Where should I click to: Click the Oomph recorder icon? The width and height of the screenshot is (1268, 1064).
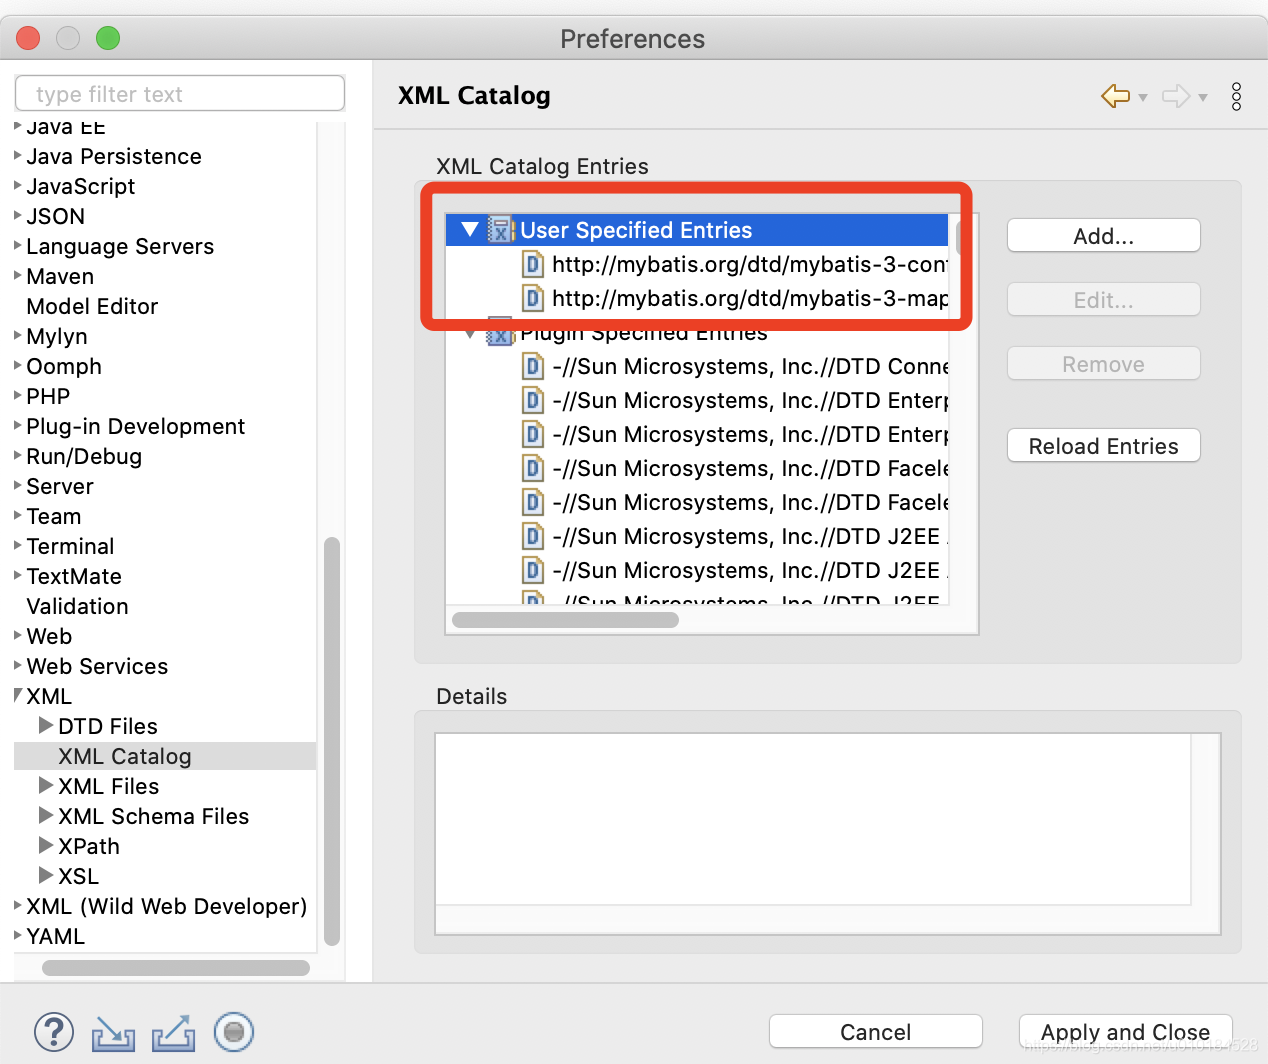click(x=233, y=1032)
